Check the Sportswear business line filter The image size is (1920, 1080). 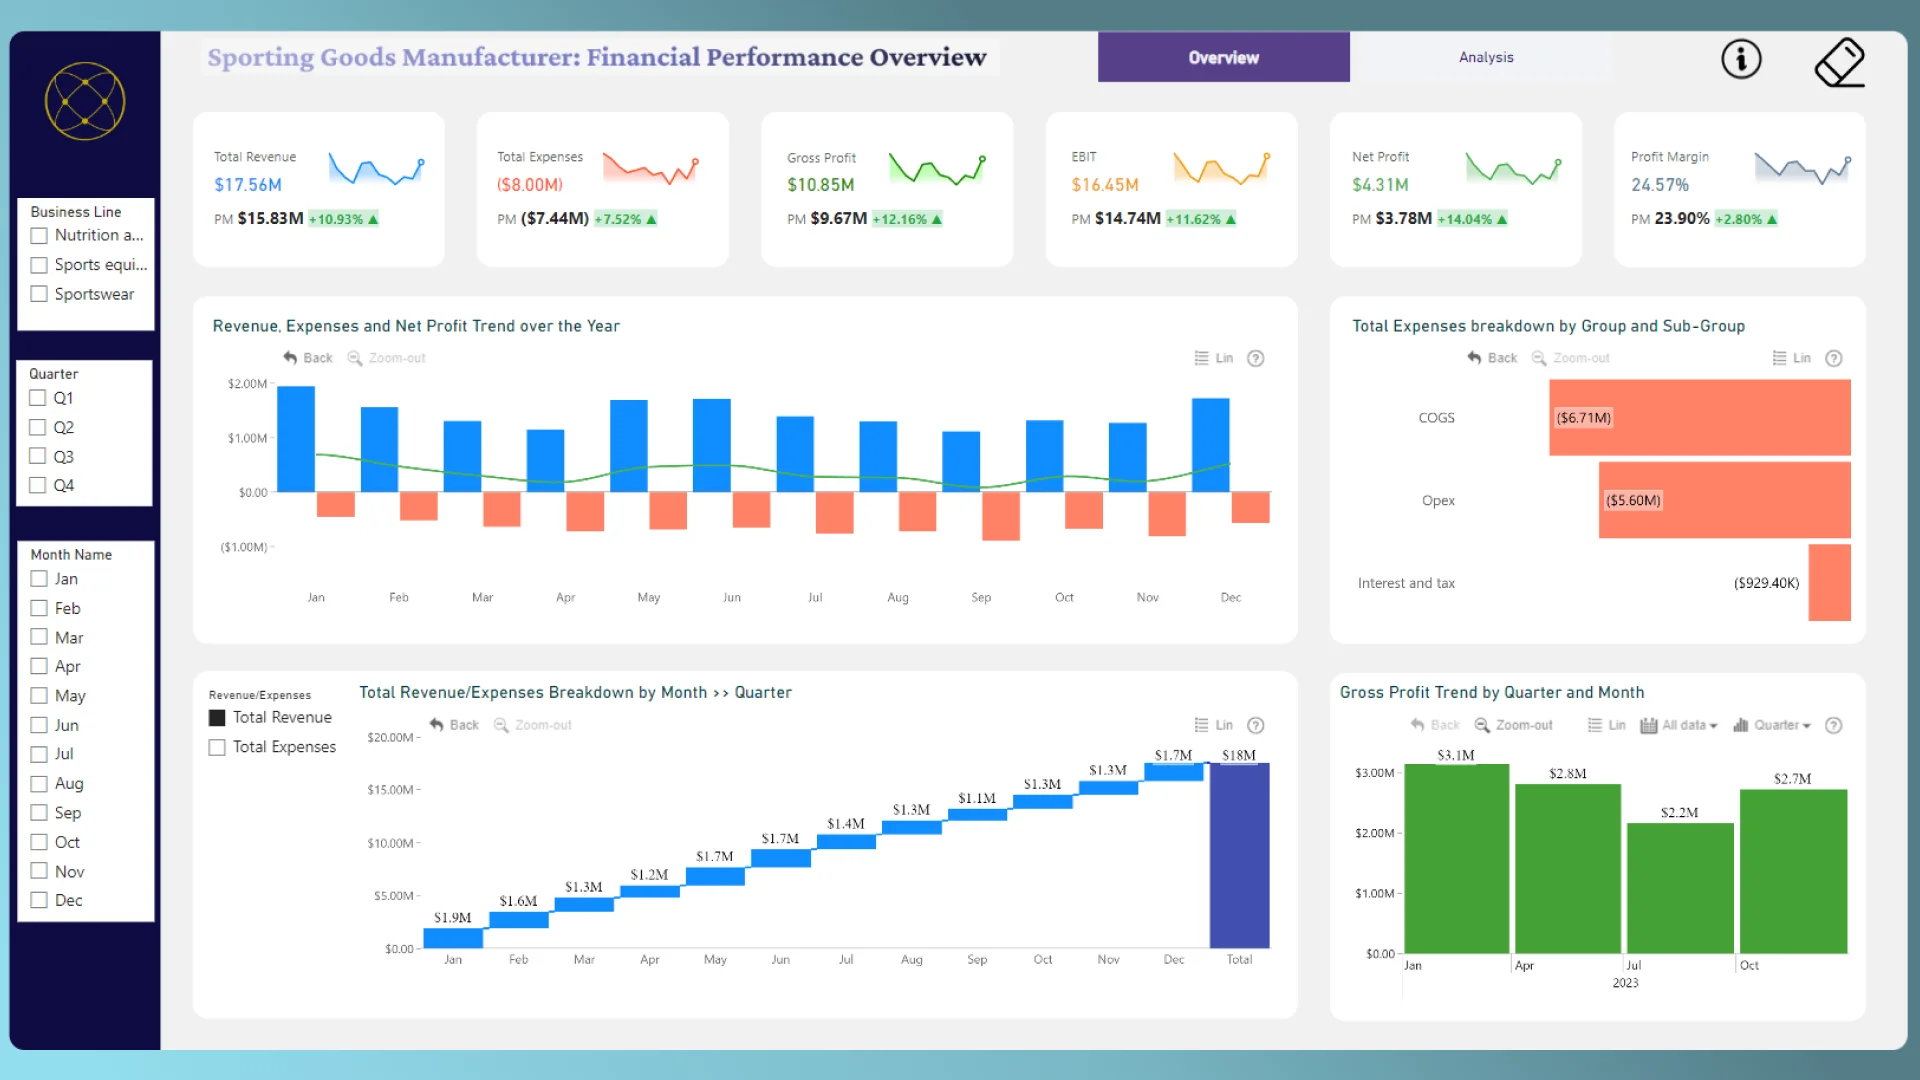39,294
